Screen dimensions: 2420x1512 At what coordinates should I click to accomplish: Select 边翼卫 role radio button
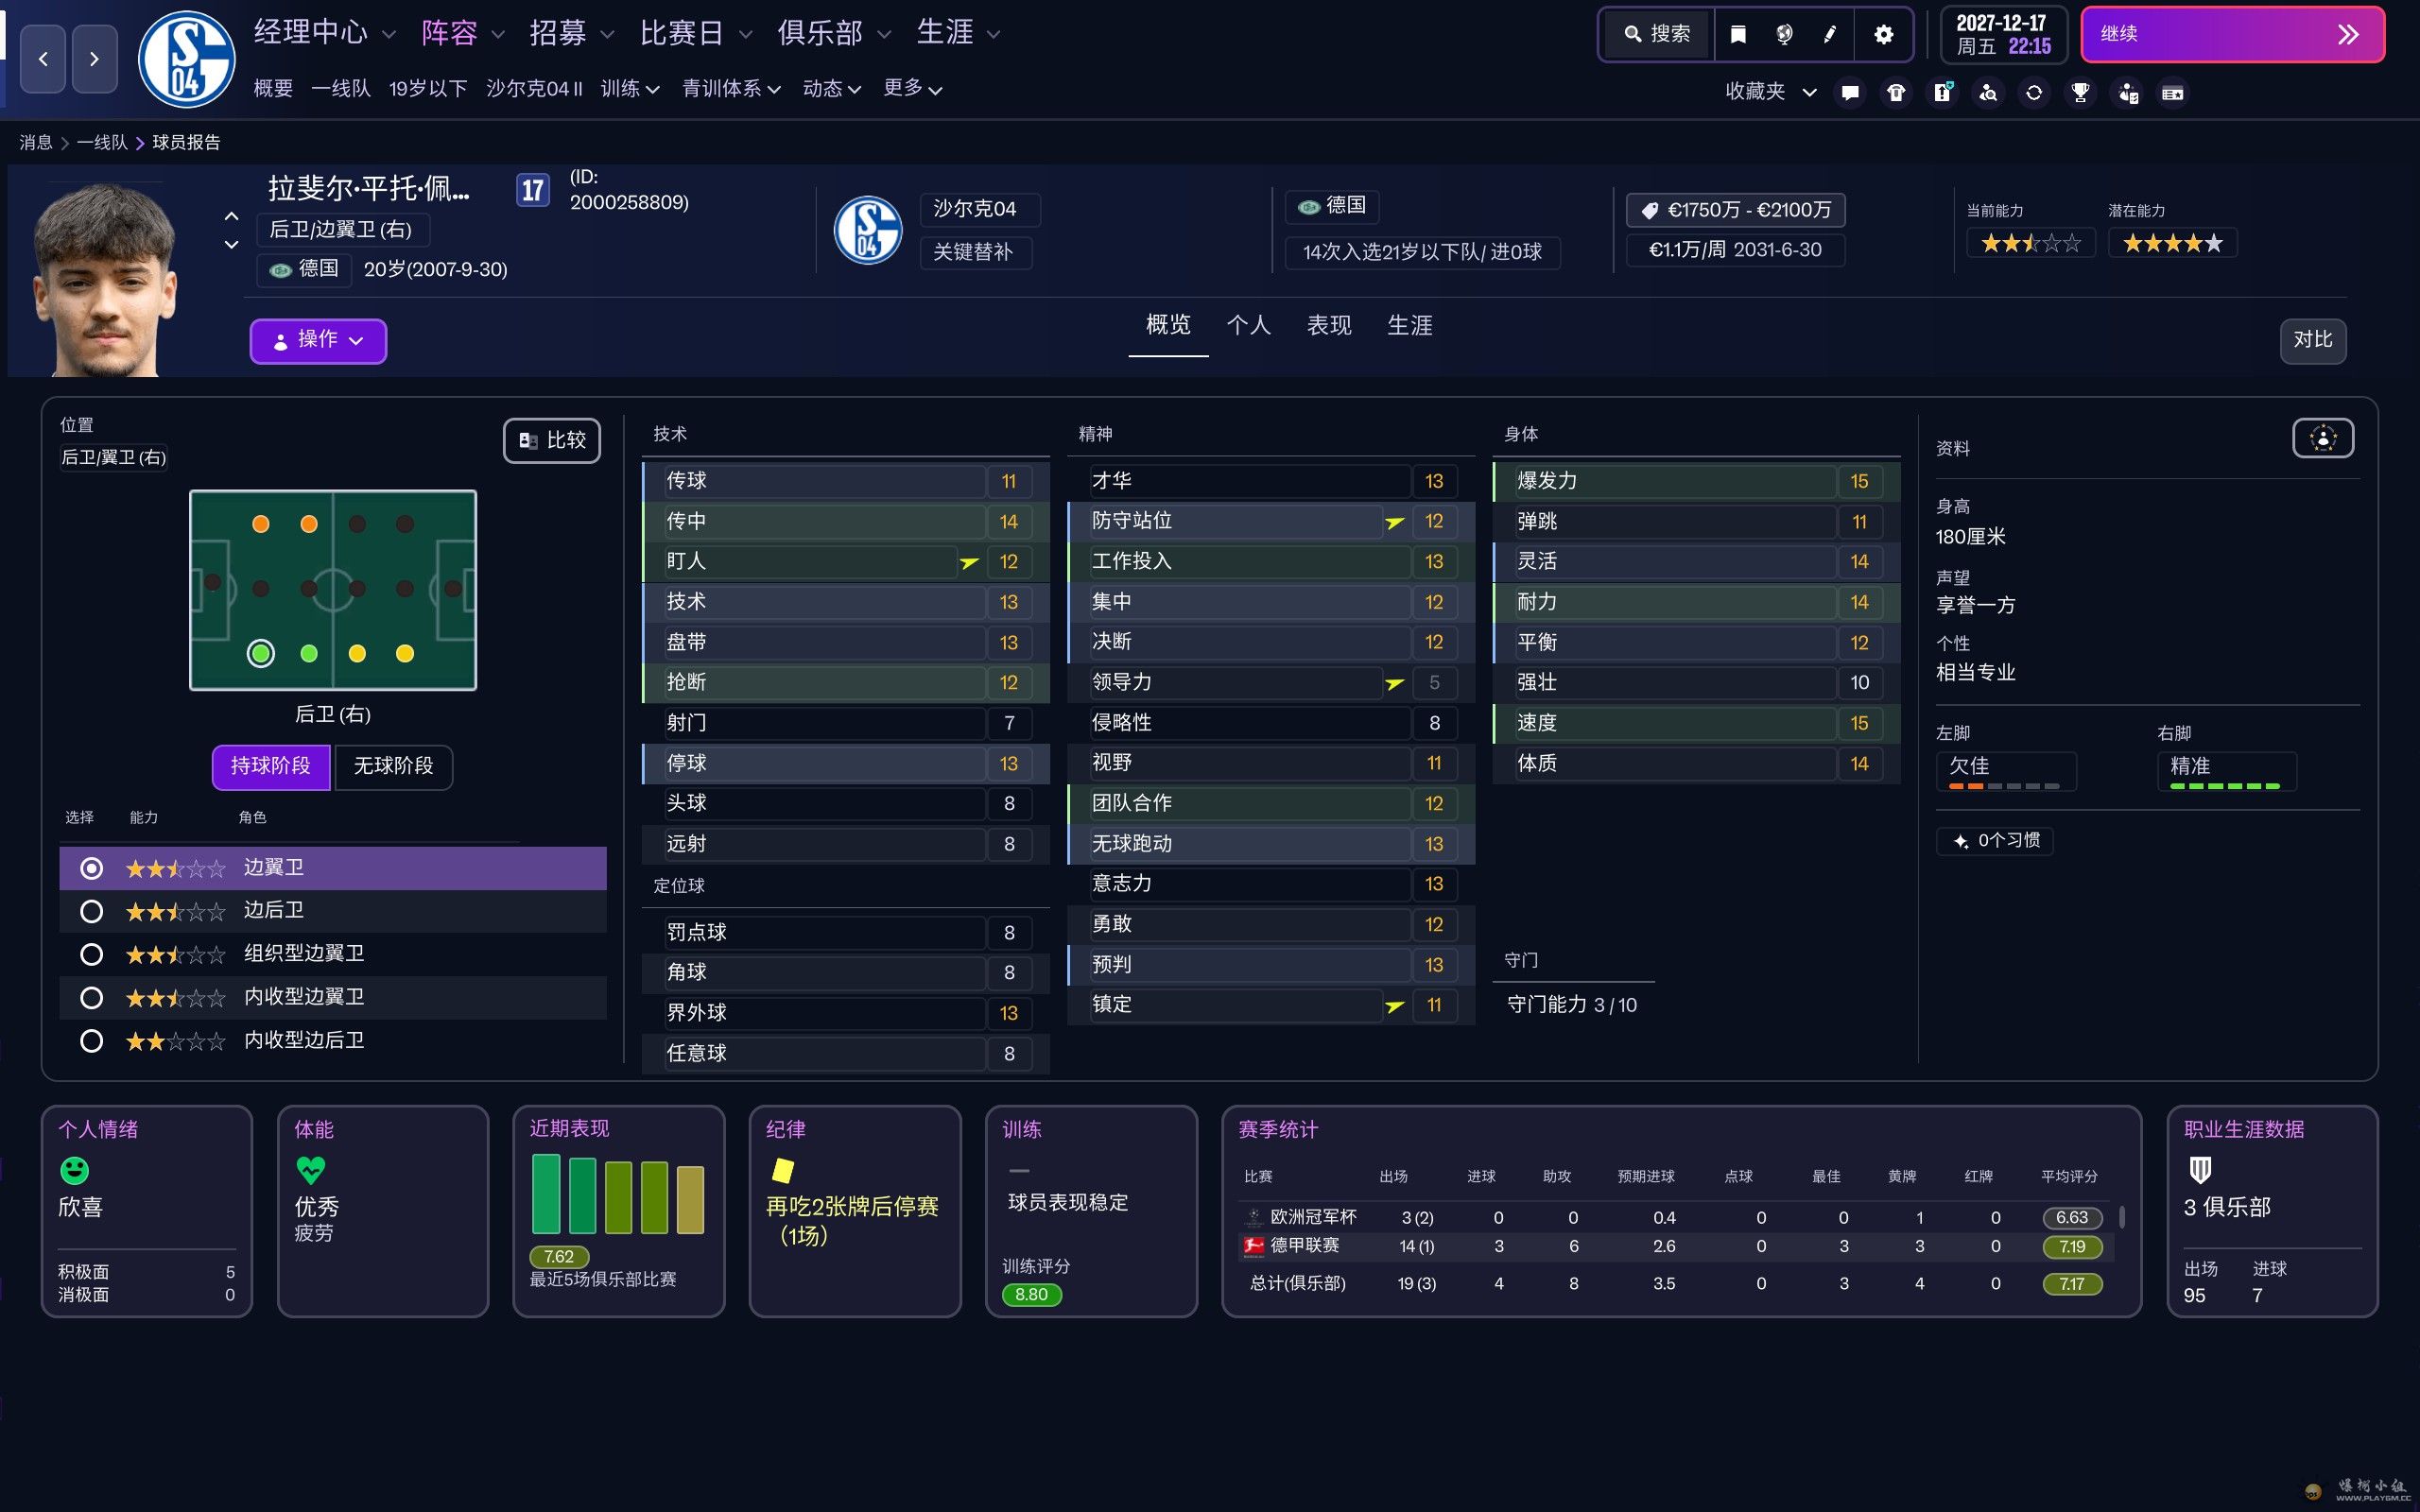91,868
